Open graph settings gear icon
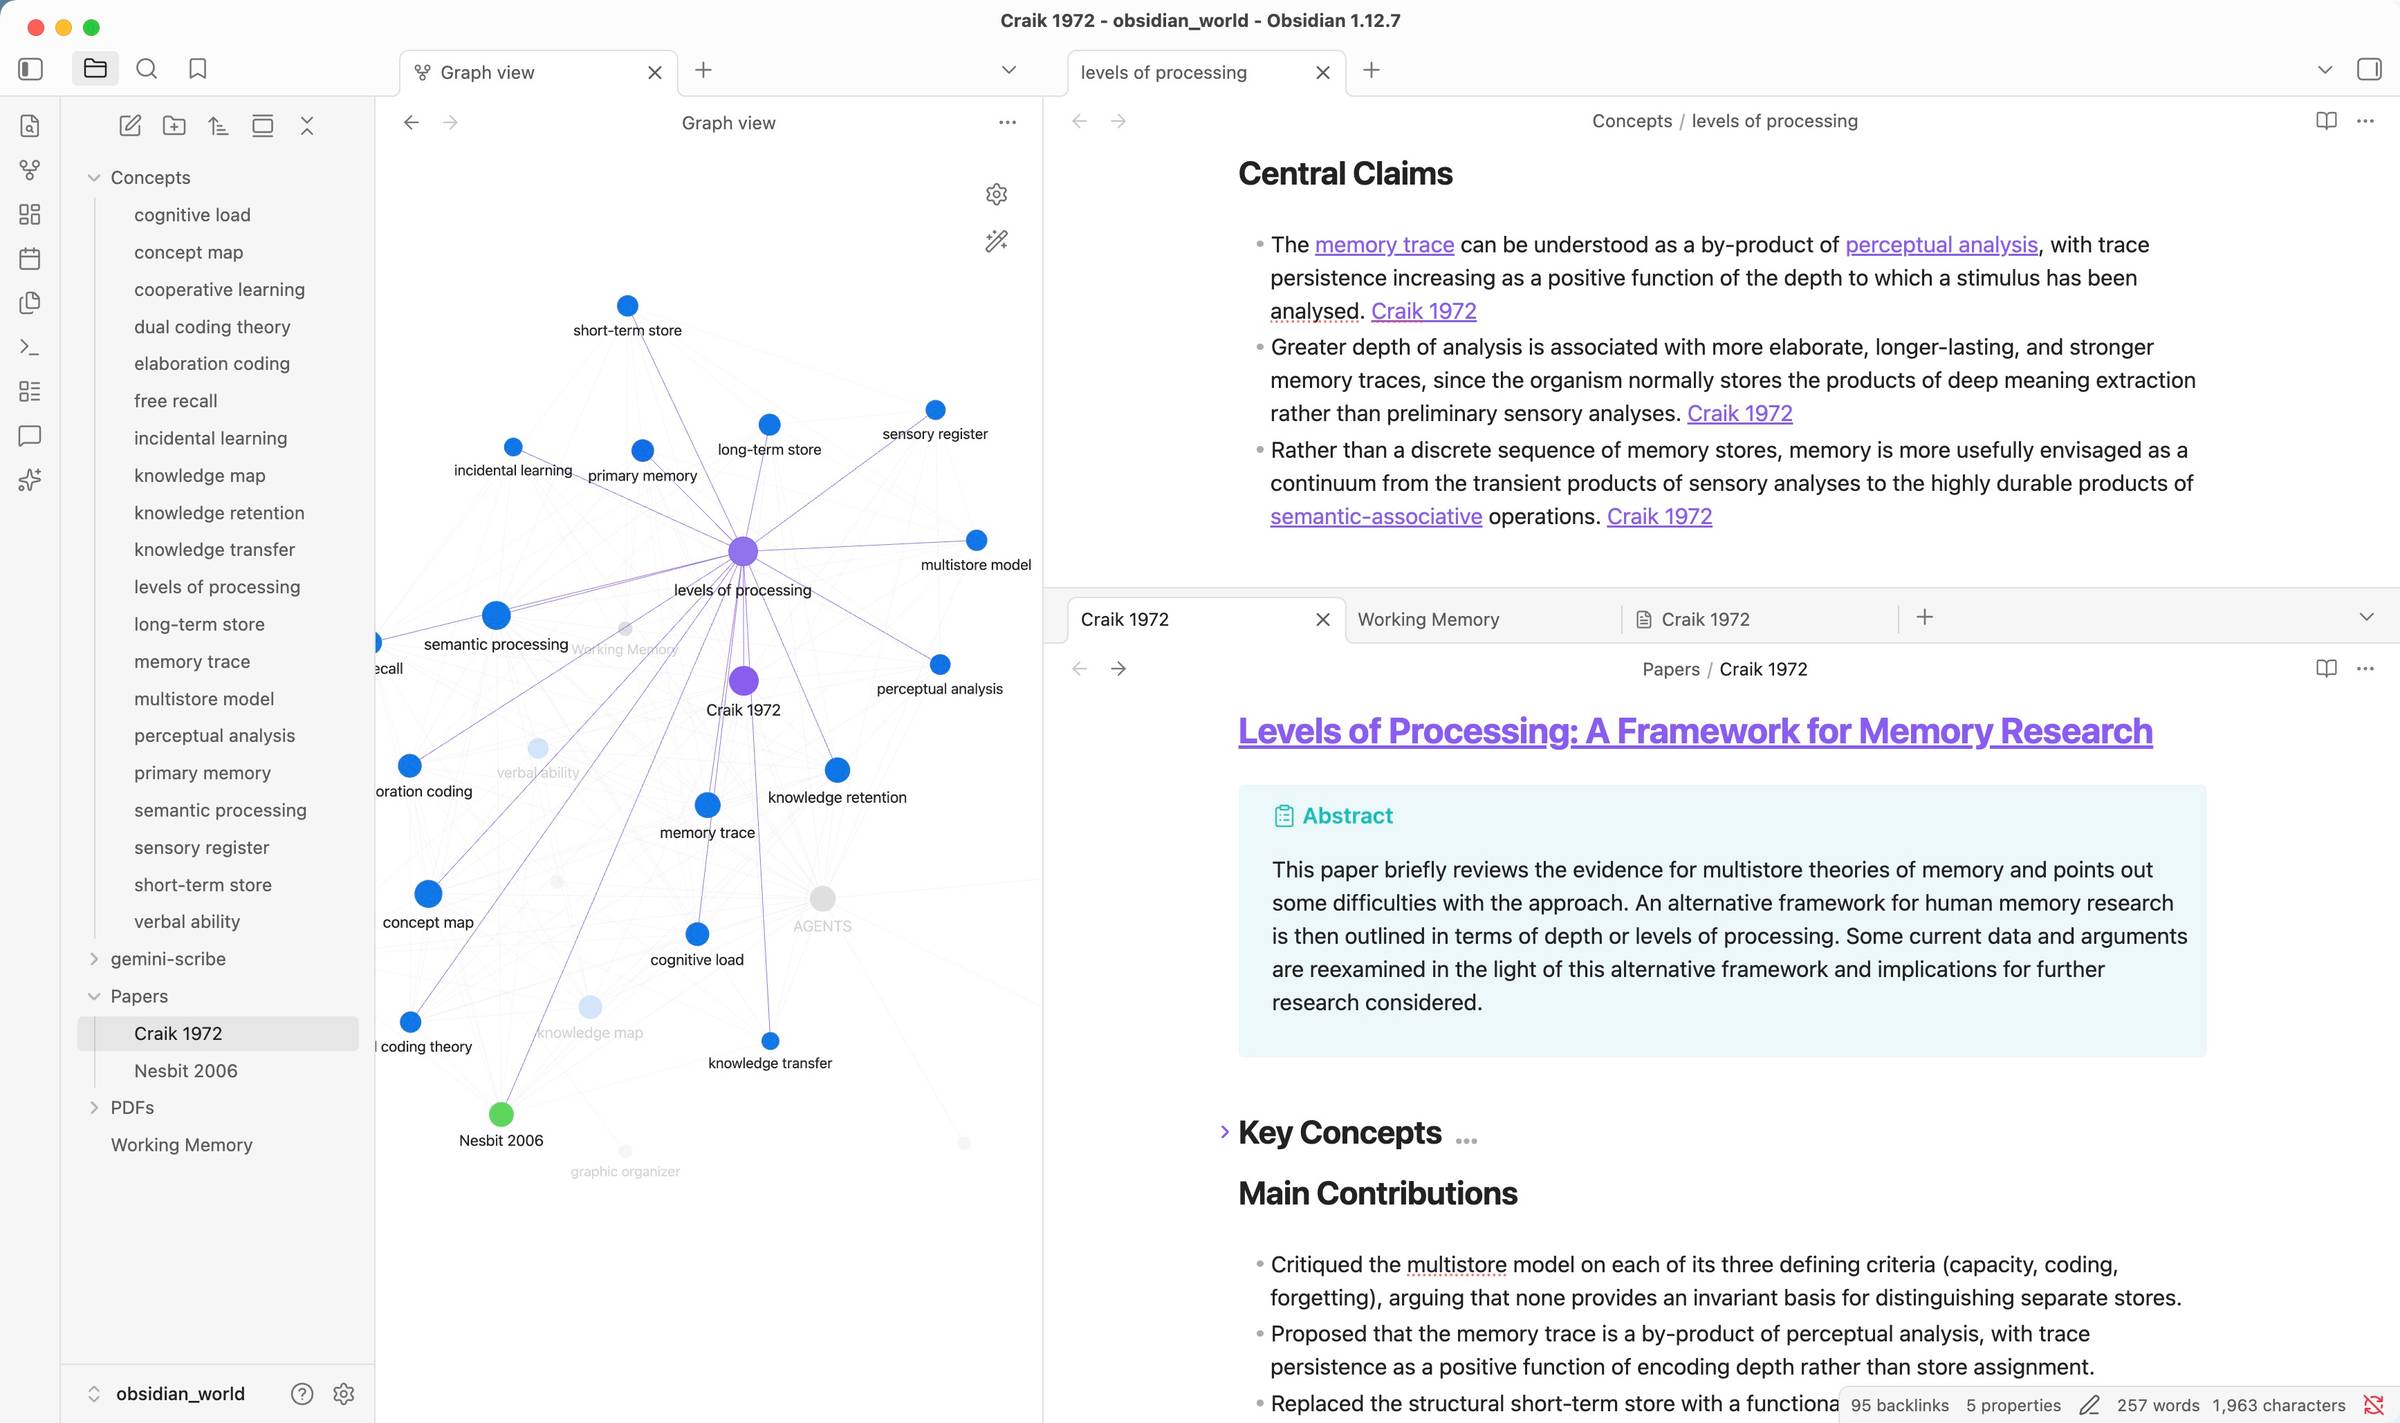Screen dimensions: 2400x1423 (996, 194)
